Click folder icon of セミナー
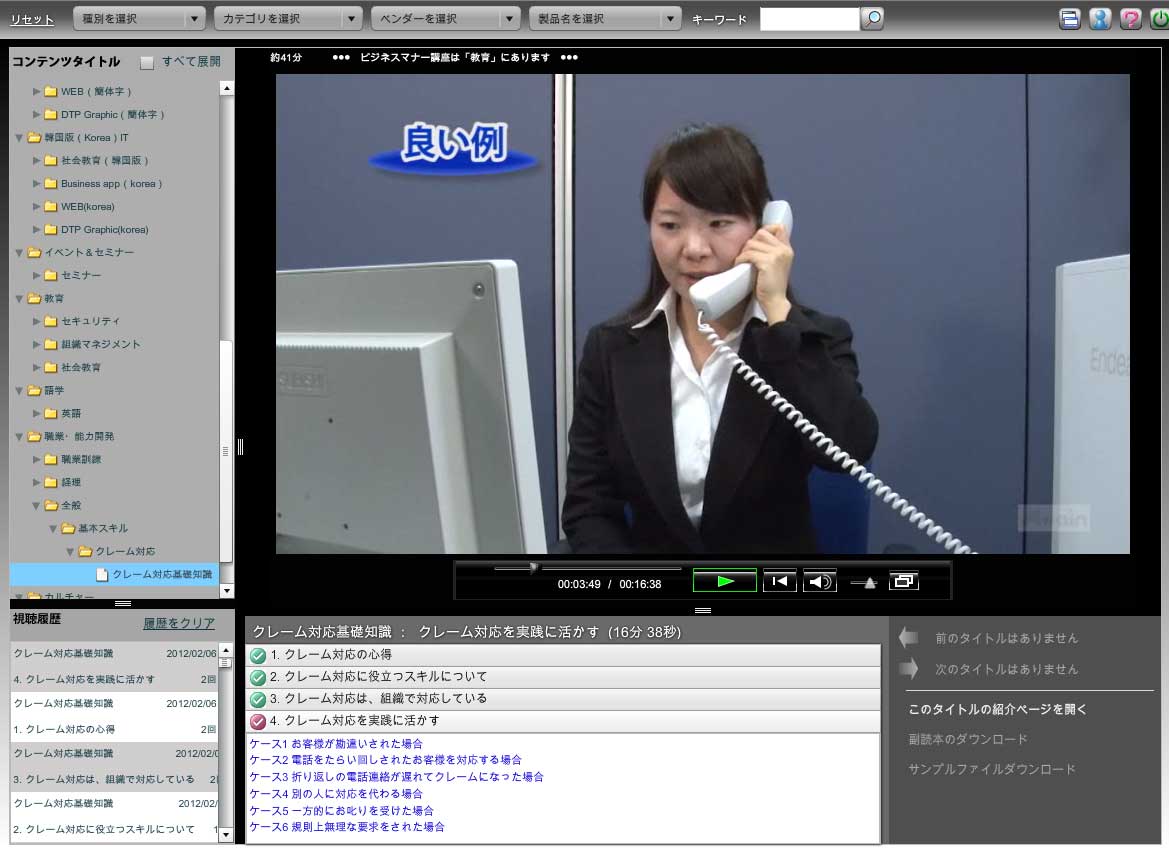The width and height of the screenshot is (1169, 850). point(51,275)
